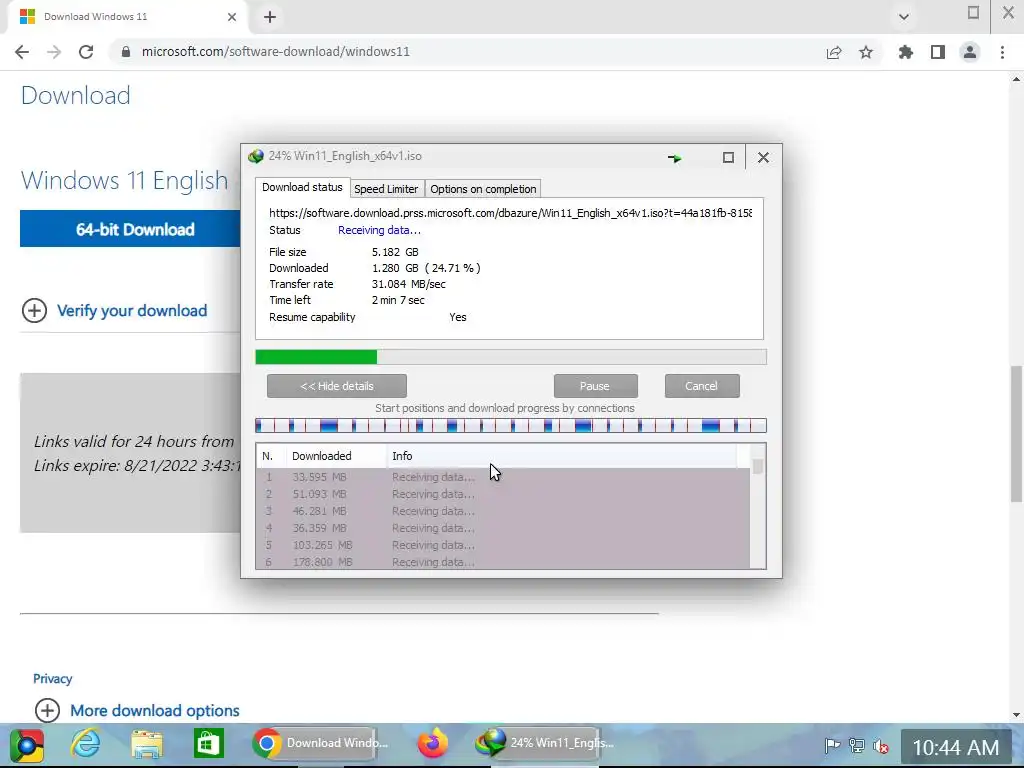Viewport: 1024px width, 768px height.
Task: Switch to the Download status tab
Action: pos(302,187)
